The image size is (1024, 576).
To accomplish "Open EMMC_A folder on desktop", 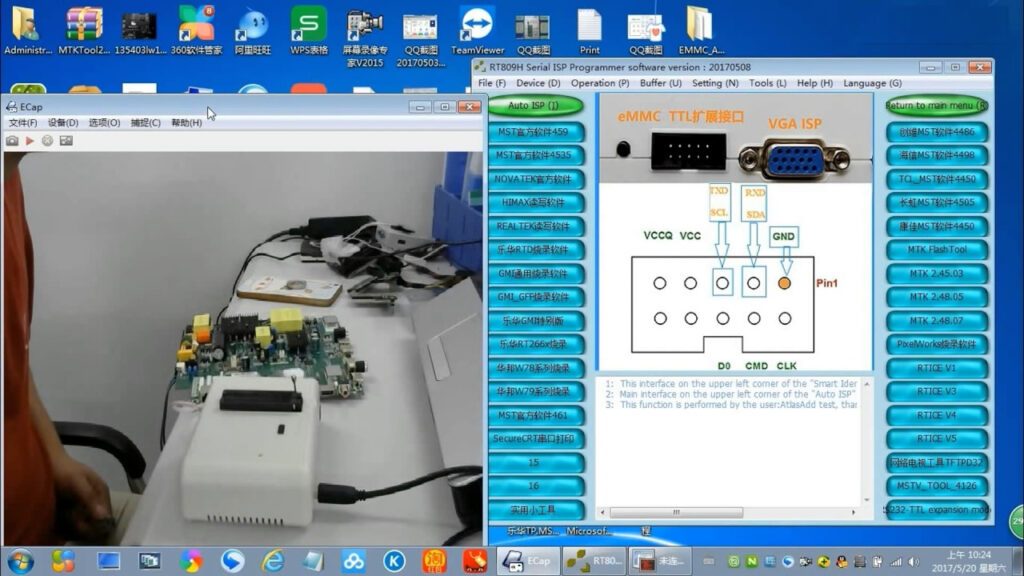I will click(x=701, y=30).
